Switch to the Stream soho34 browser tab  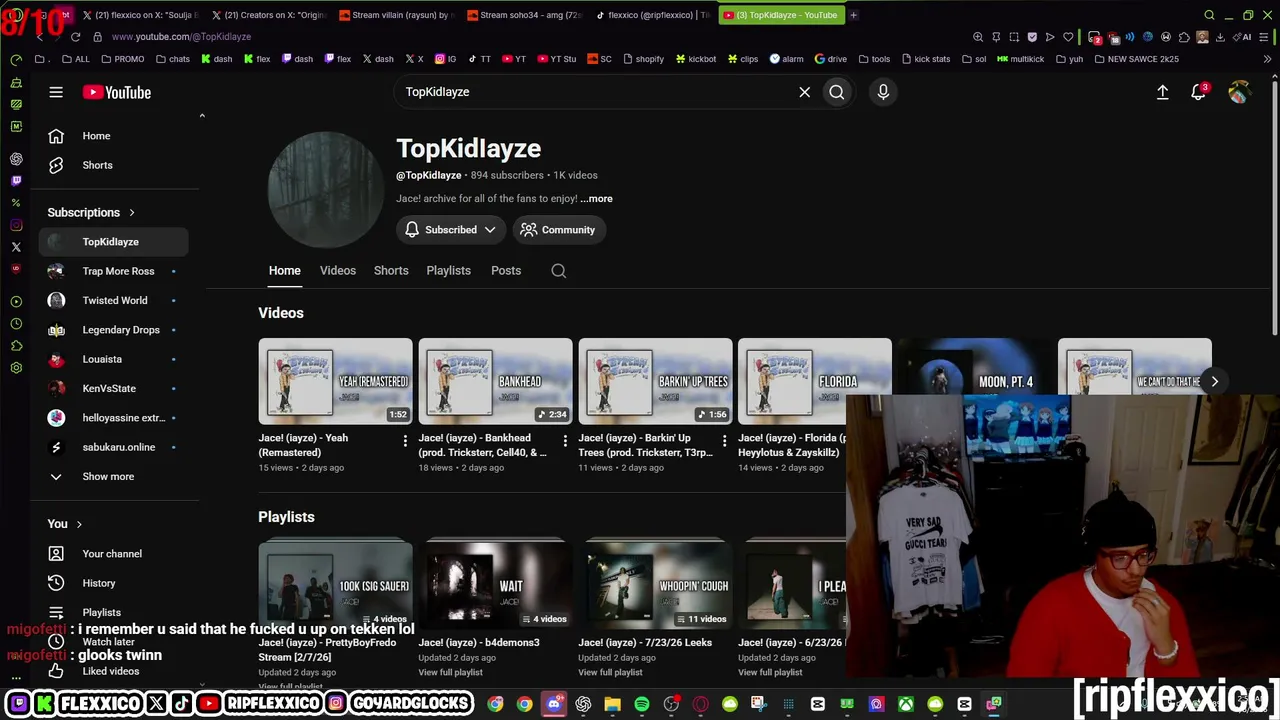(x=525, y=15)
